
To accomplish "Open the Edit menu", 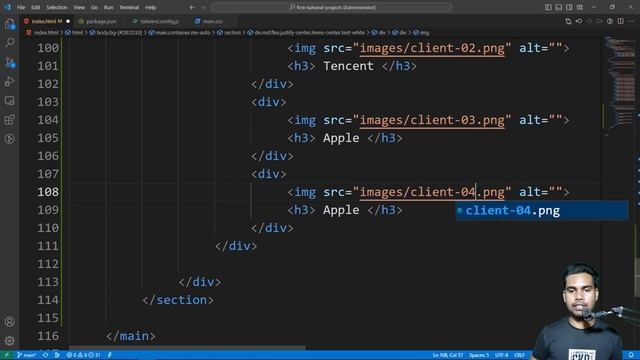I will tap(36, 7).
